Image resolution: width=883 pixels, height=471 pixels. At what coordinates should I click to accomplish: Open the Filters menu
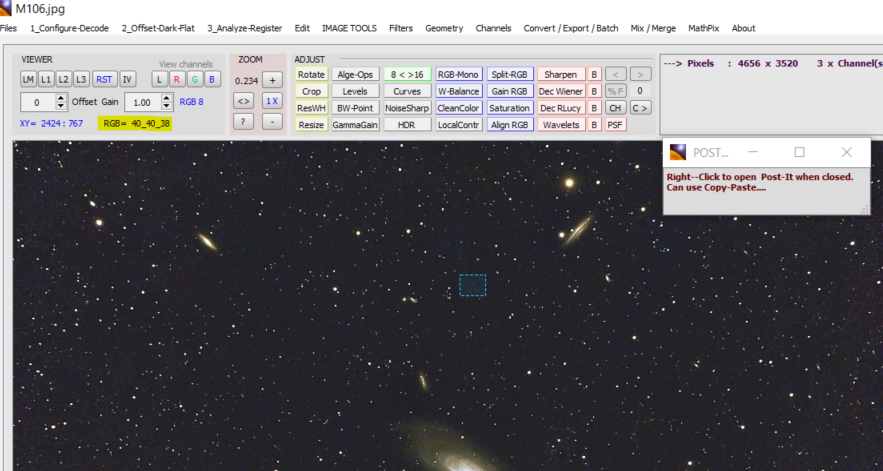point(401,28)
